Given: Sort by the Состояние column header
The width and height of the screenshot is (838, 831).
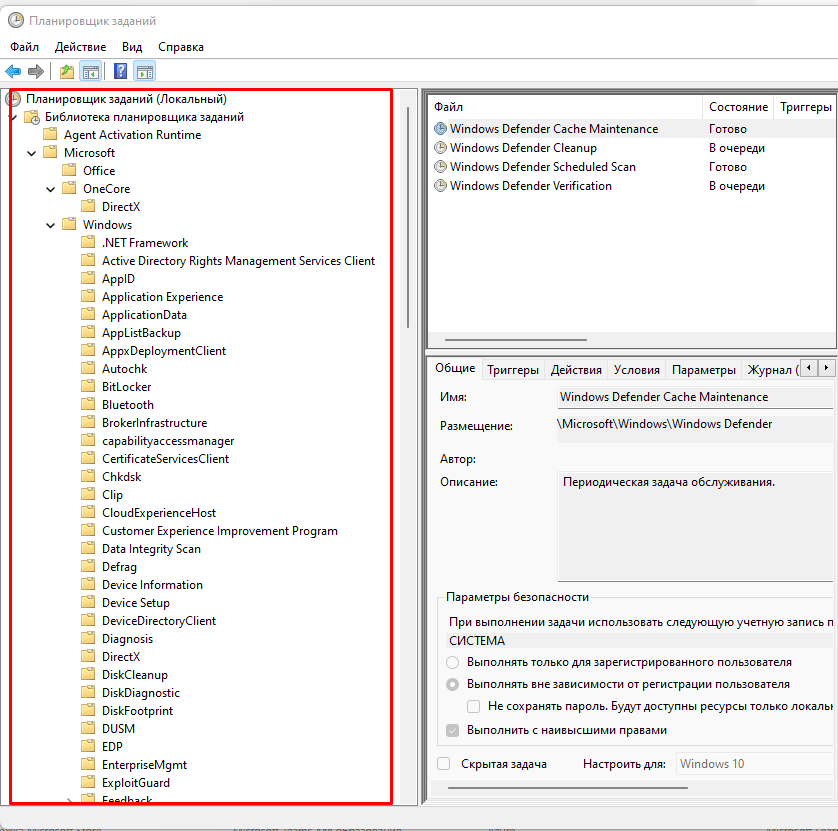Looking at the screenshot, I should (x=738, y=107).
